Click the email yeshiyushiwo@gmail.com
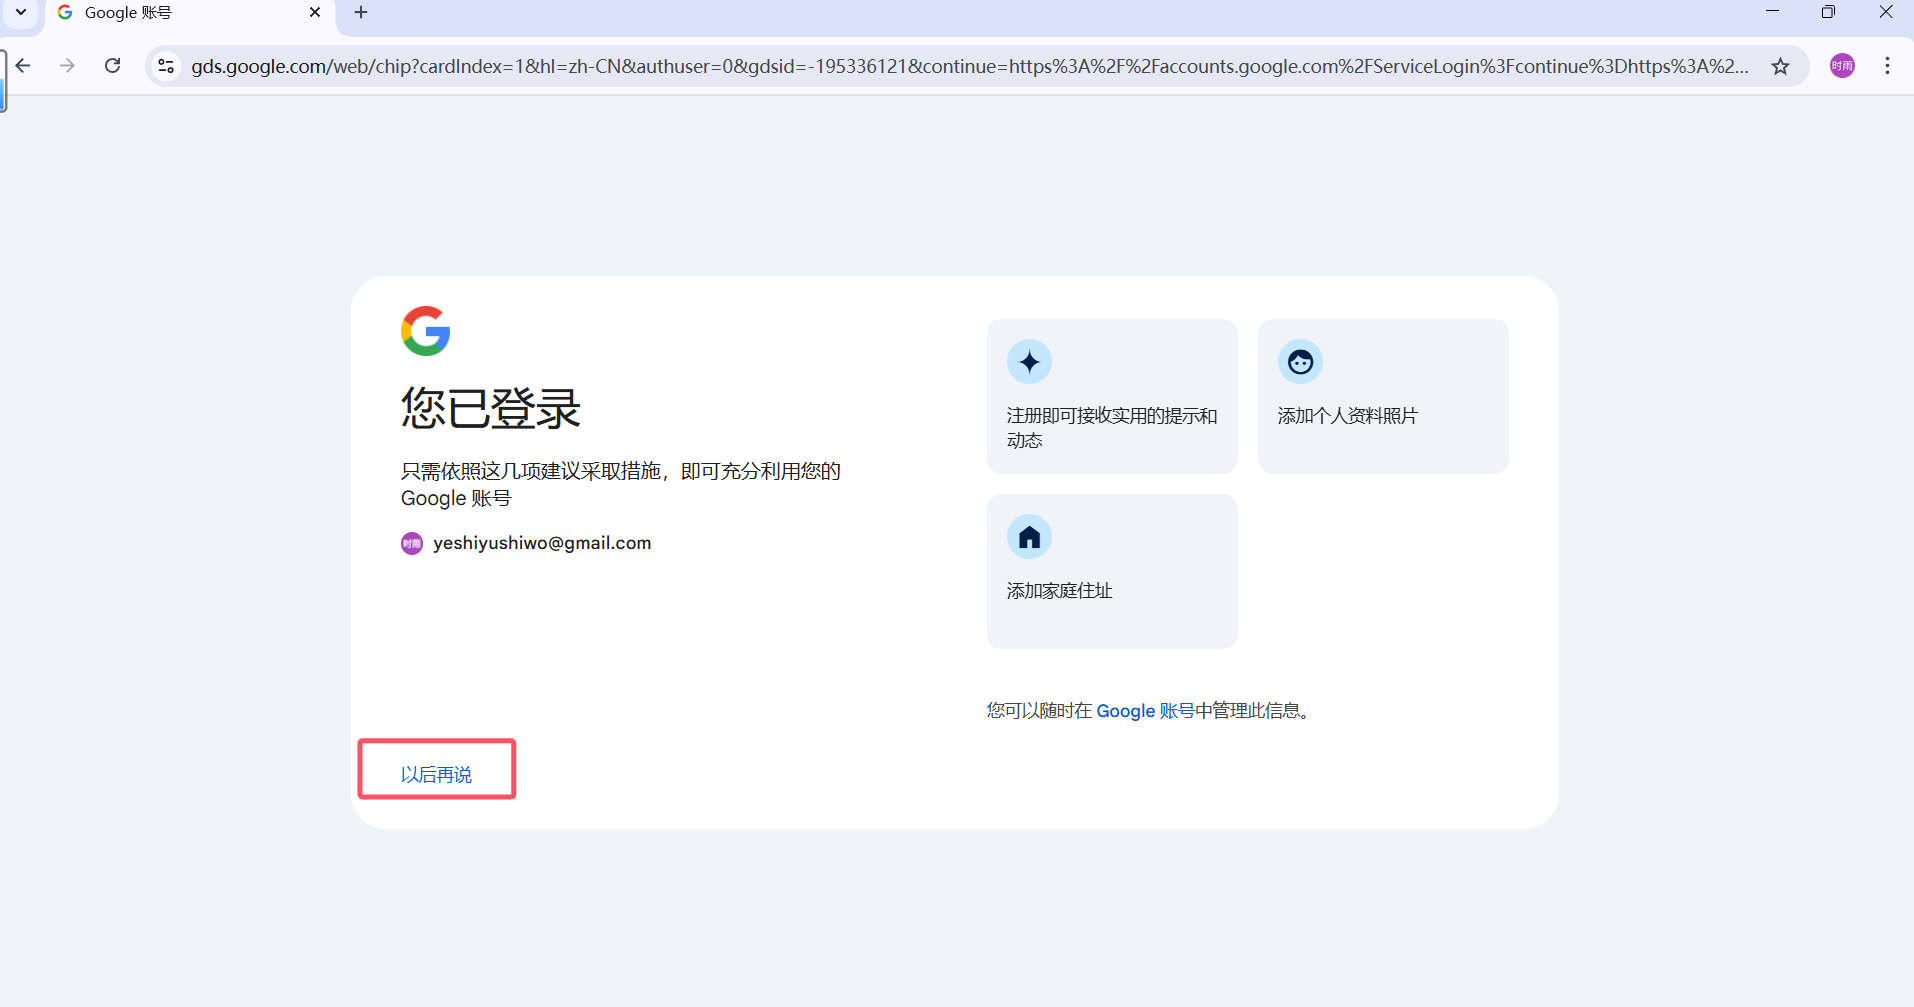1914x1007 pixels. [542, 543]
